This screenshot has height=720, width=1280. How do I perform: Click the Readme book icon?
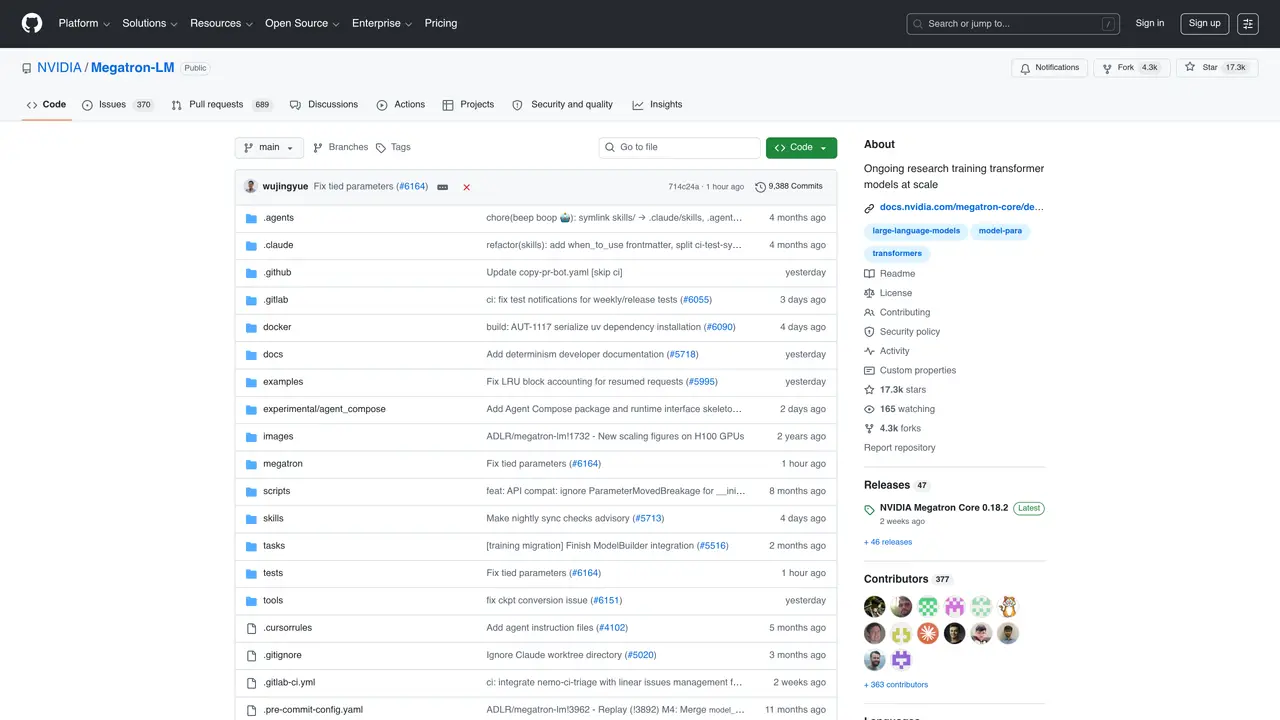(x=870, y=274)
